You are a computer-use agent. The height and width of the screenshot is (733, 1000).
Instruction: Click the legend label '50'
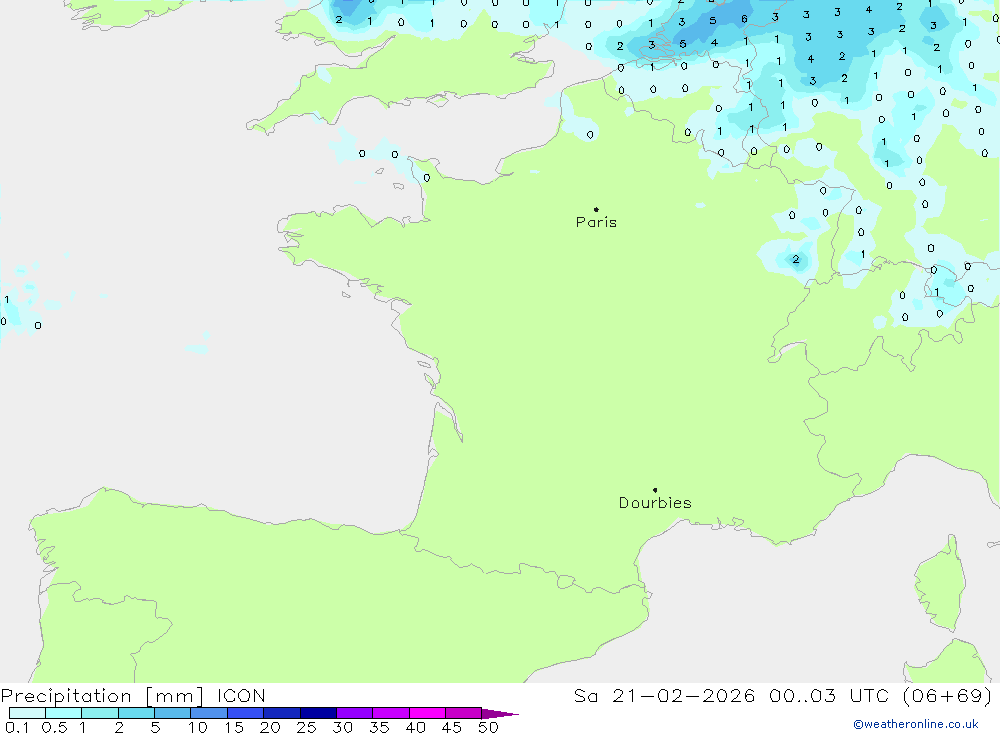click(x=489, y=727)
